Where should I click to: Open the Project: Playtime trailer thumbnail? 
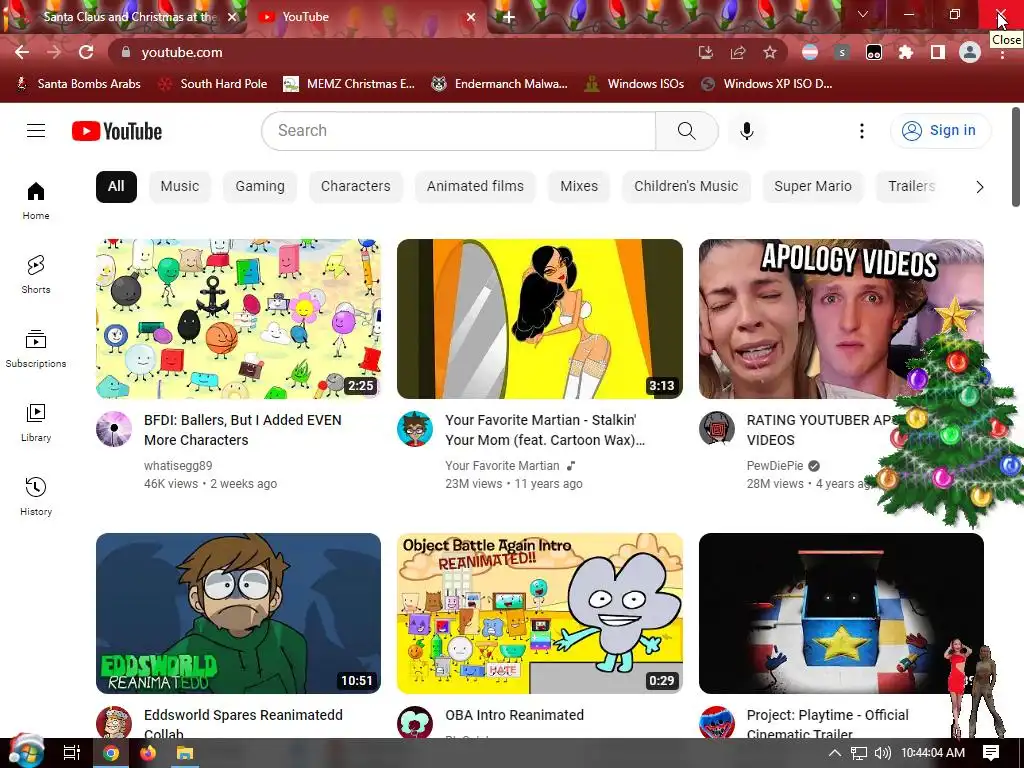pos(841,613)
